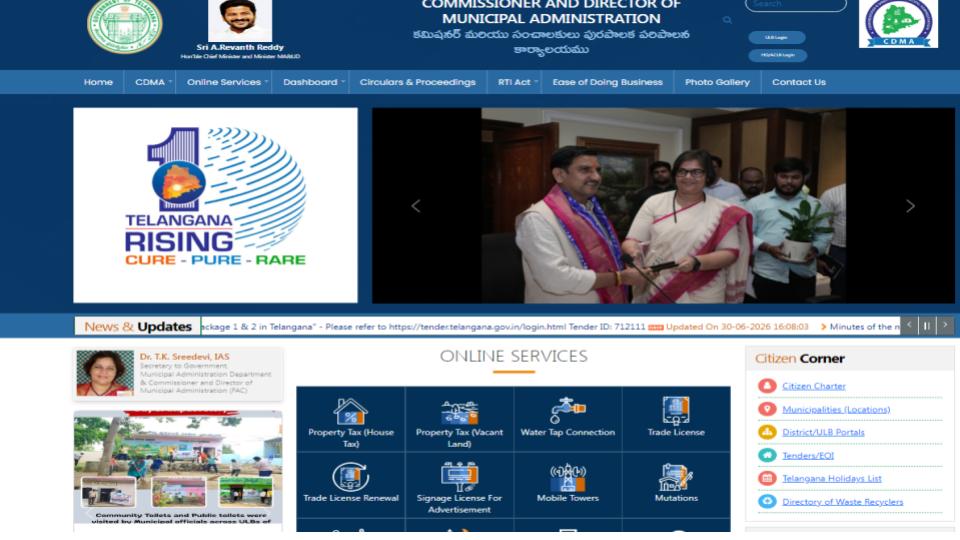Open Signage License For Advertisement icon
Image resolution: width=960 pixels, height=540 pixels.
click(459, 477)
